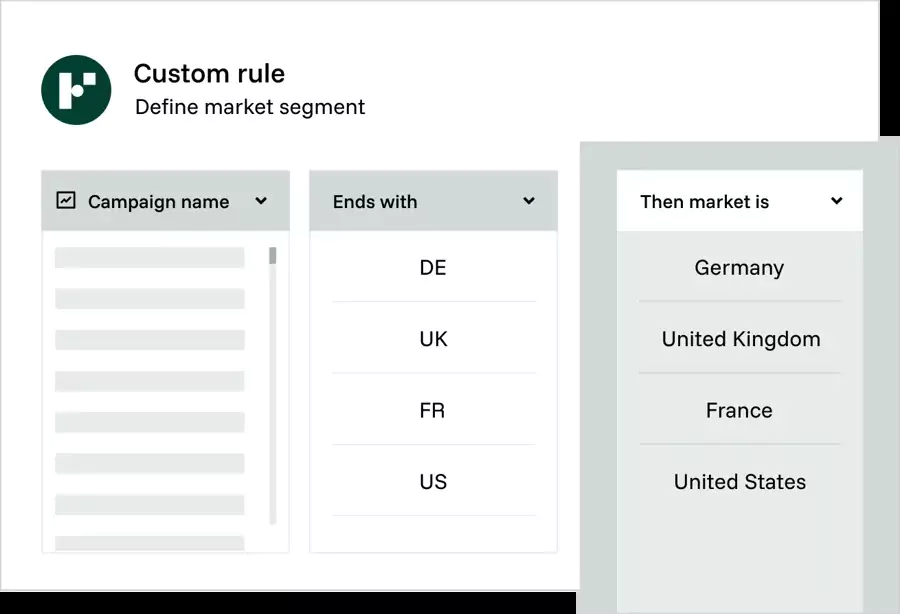Click the first placeholder campaign row

(148, 257)
